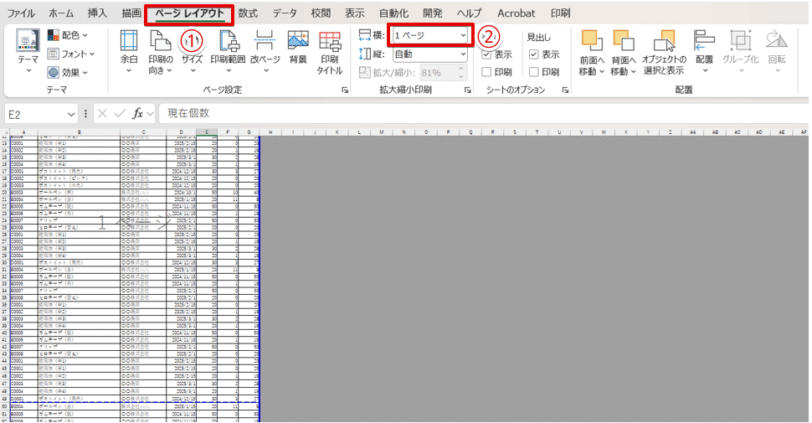
Task: Open the データ tab
Action: [284, 13]
